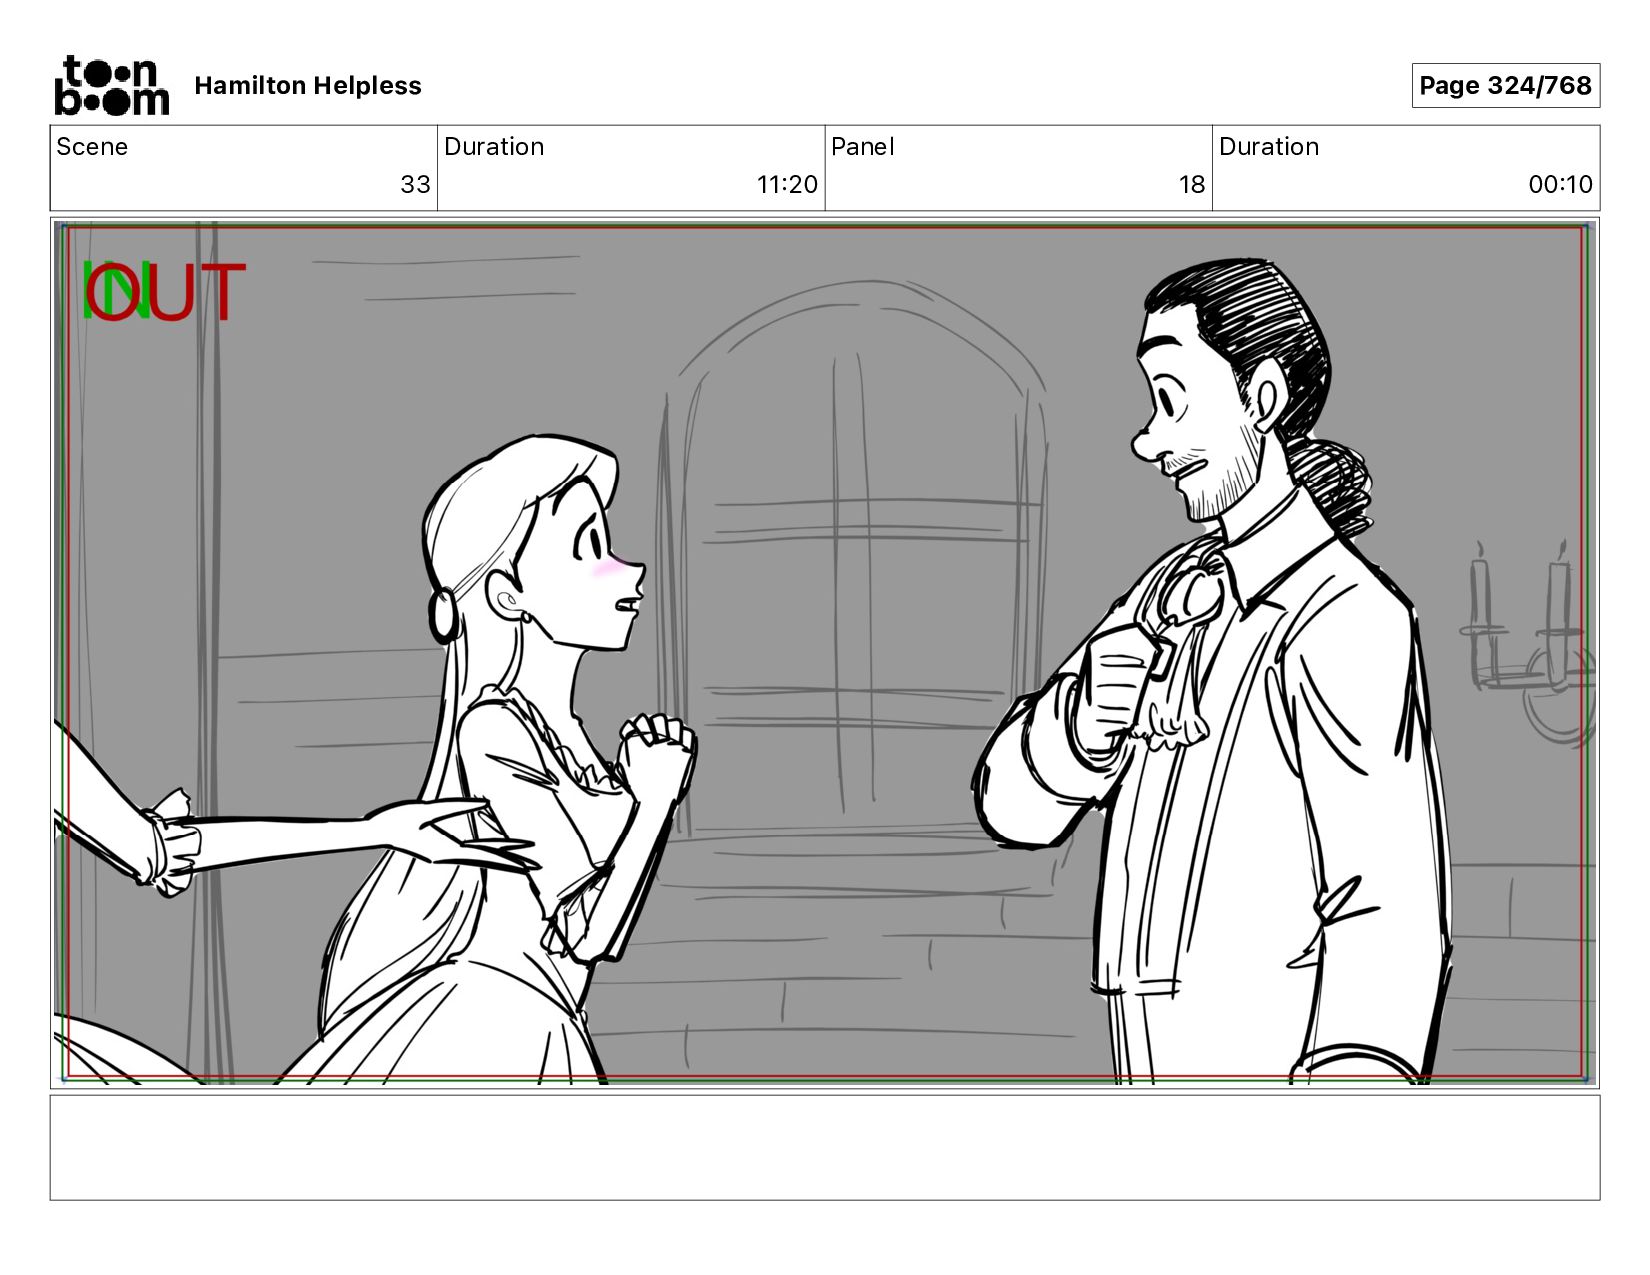The width and height of the screenshot is (1650, 1275).
Task: Click the scene Duration label
Action: 494,147
